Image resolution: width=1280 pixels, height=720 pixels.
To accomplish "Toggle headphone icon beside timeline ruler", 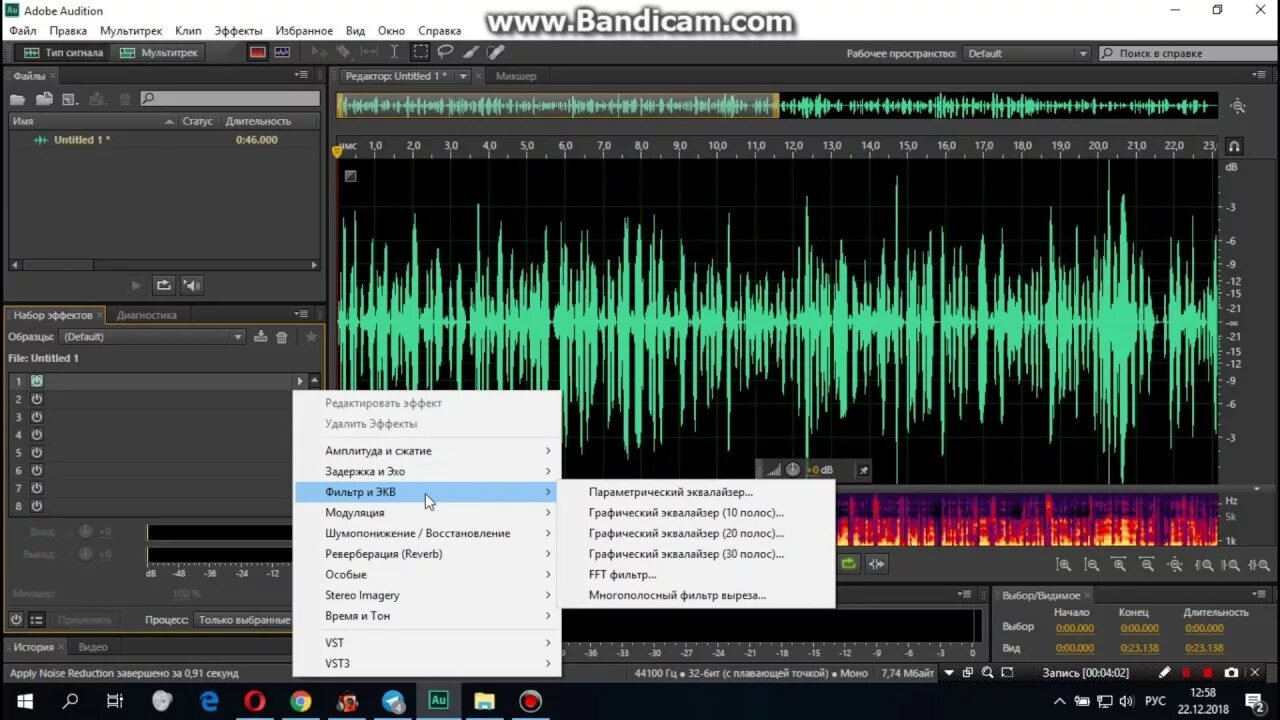I will click(1234, 146).
